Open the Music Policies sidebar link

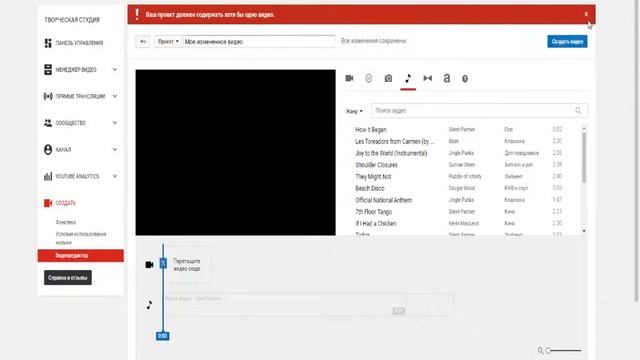tap(81, 238)
